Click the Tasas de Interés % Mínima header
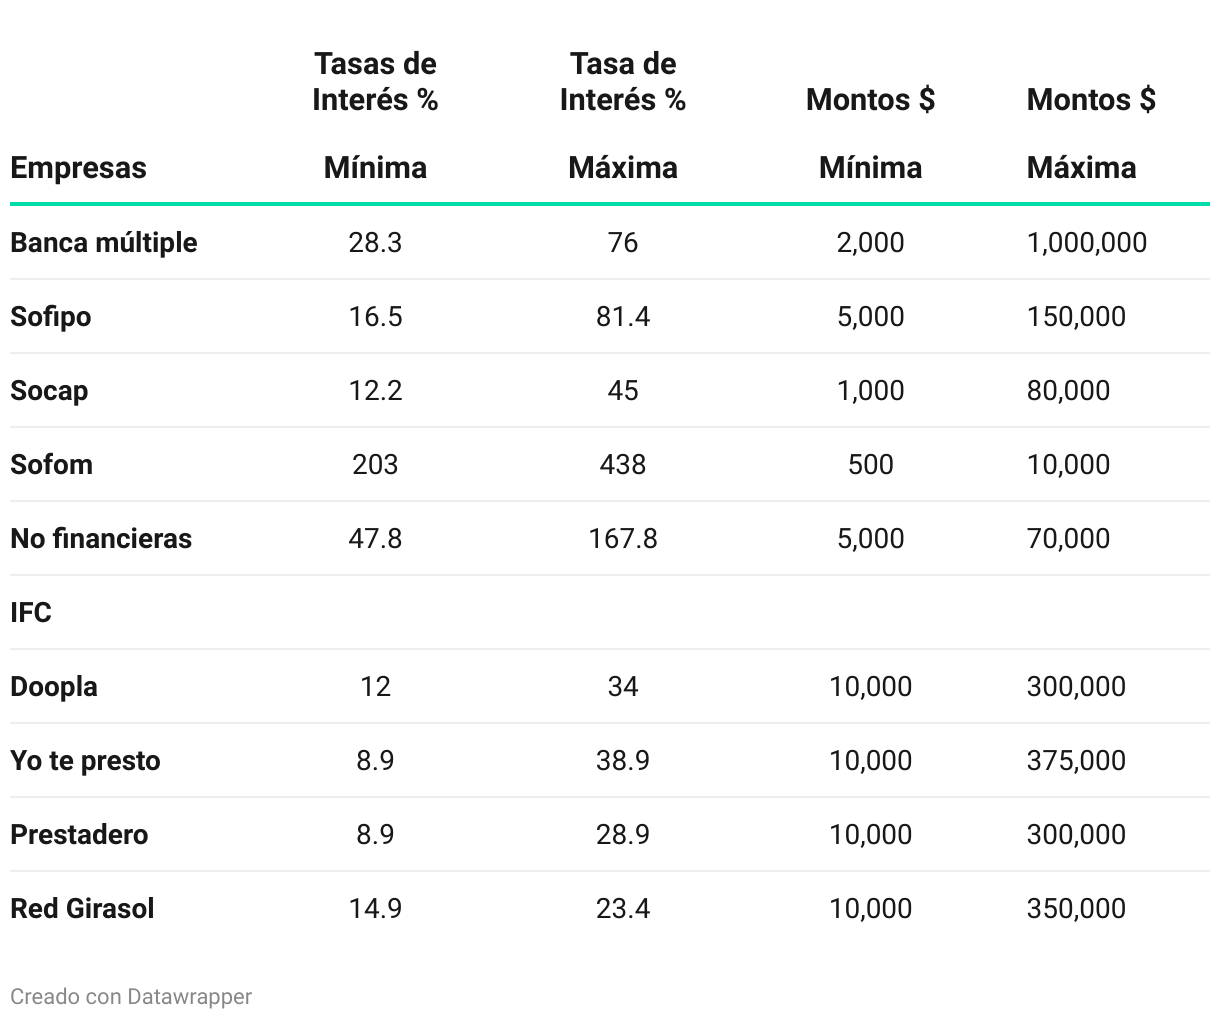The width and height of the screenshot is (1220, 1020). (x=375, y=116)
